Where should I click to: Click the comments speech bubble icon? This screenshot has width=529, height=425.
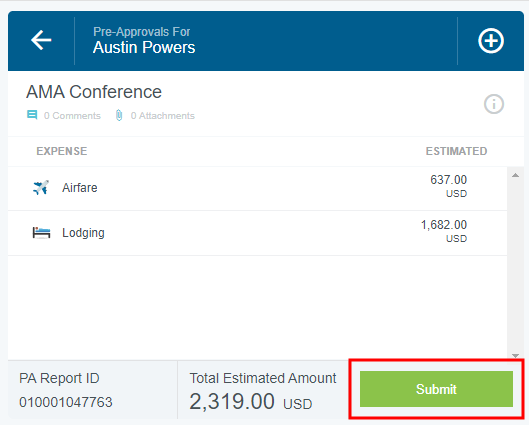[32, 115]
